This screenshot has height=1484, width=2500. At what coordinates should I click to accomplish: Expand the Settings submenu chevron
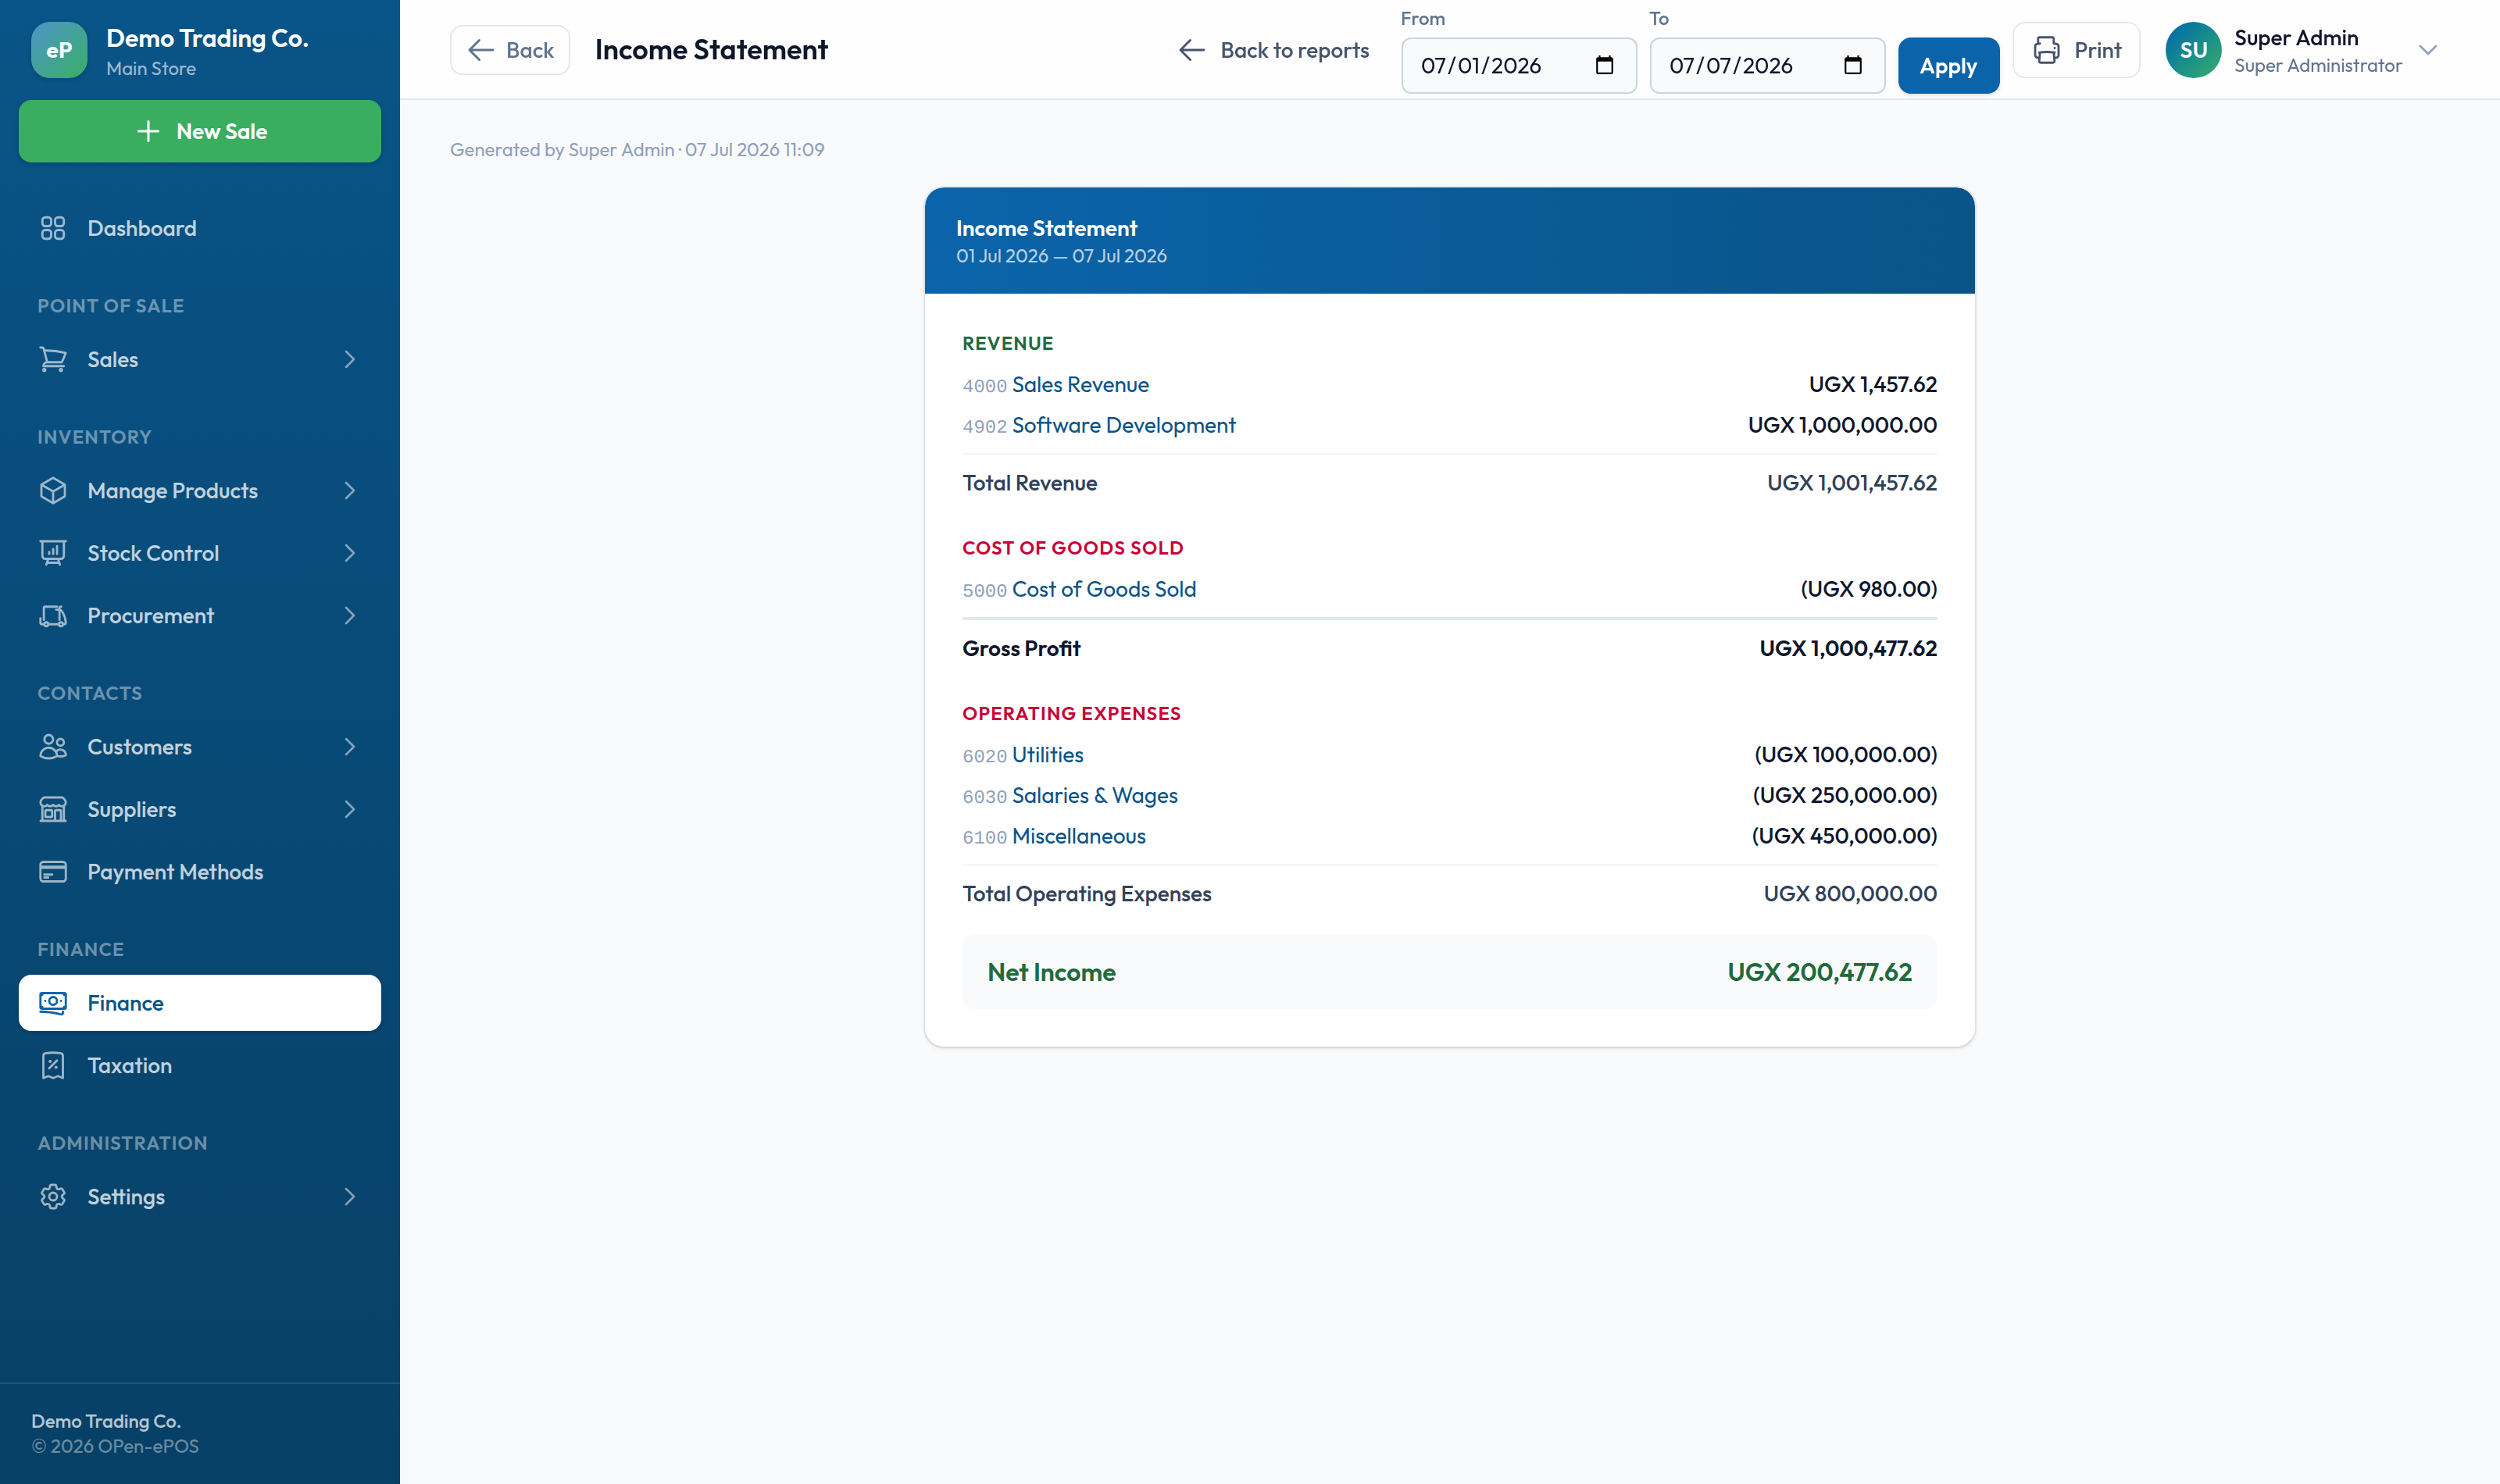[x=349, y=1197]
